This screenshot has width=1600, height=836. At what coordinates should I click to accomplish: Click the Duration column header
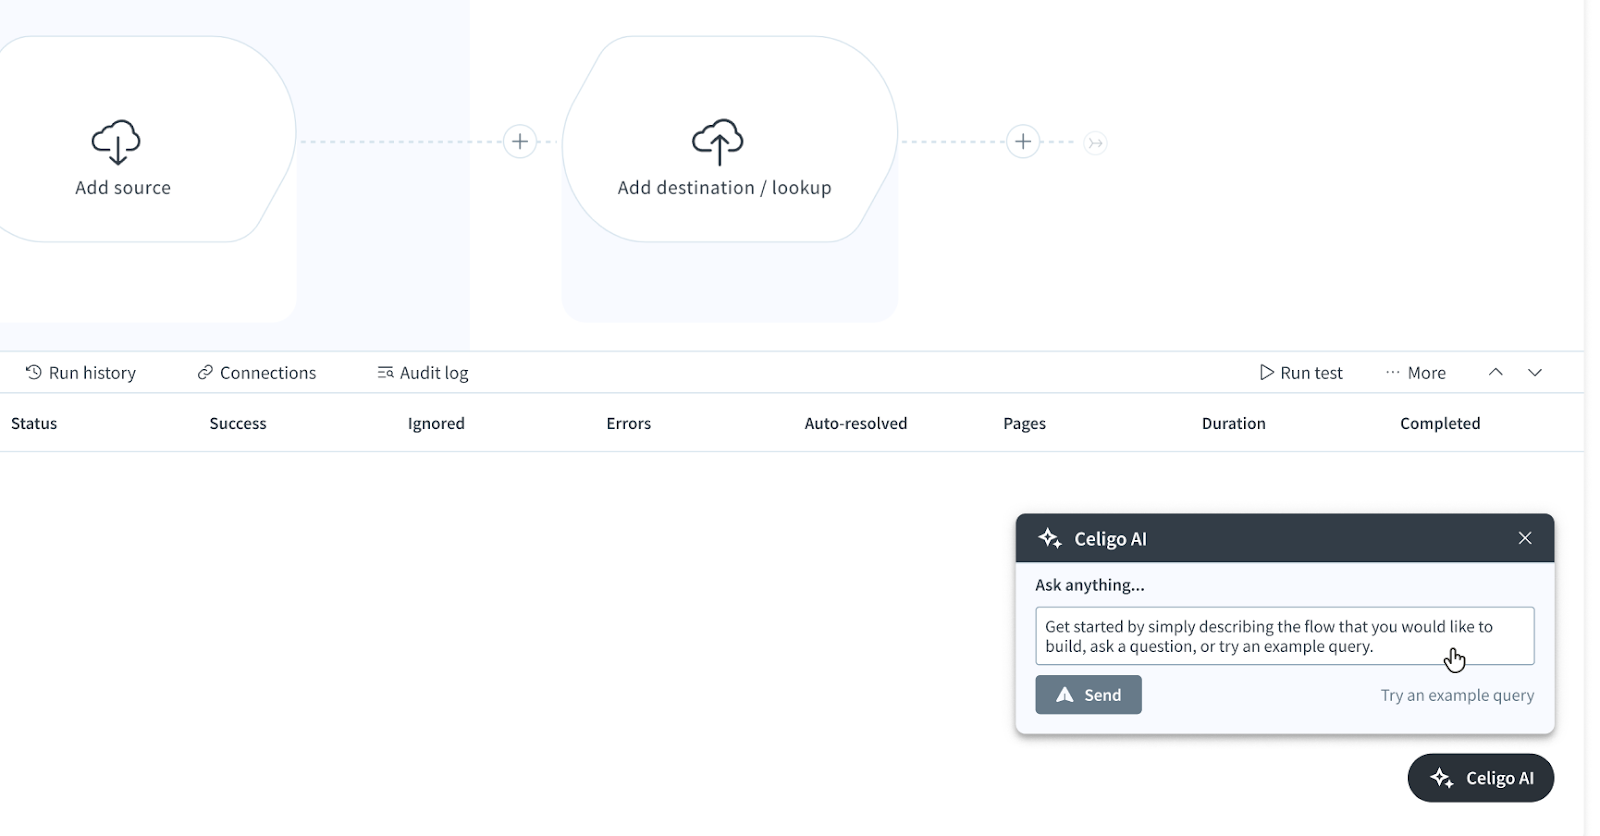[x=1233, y=423]
